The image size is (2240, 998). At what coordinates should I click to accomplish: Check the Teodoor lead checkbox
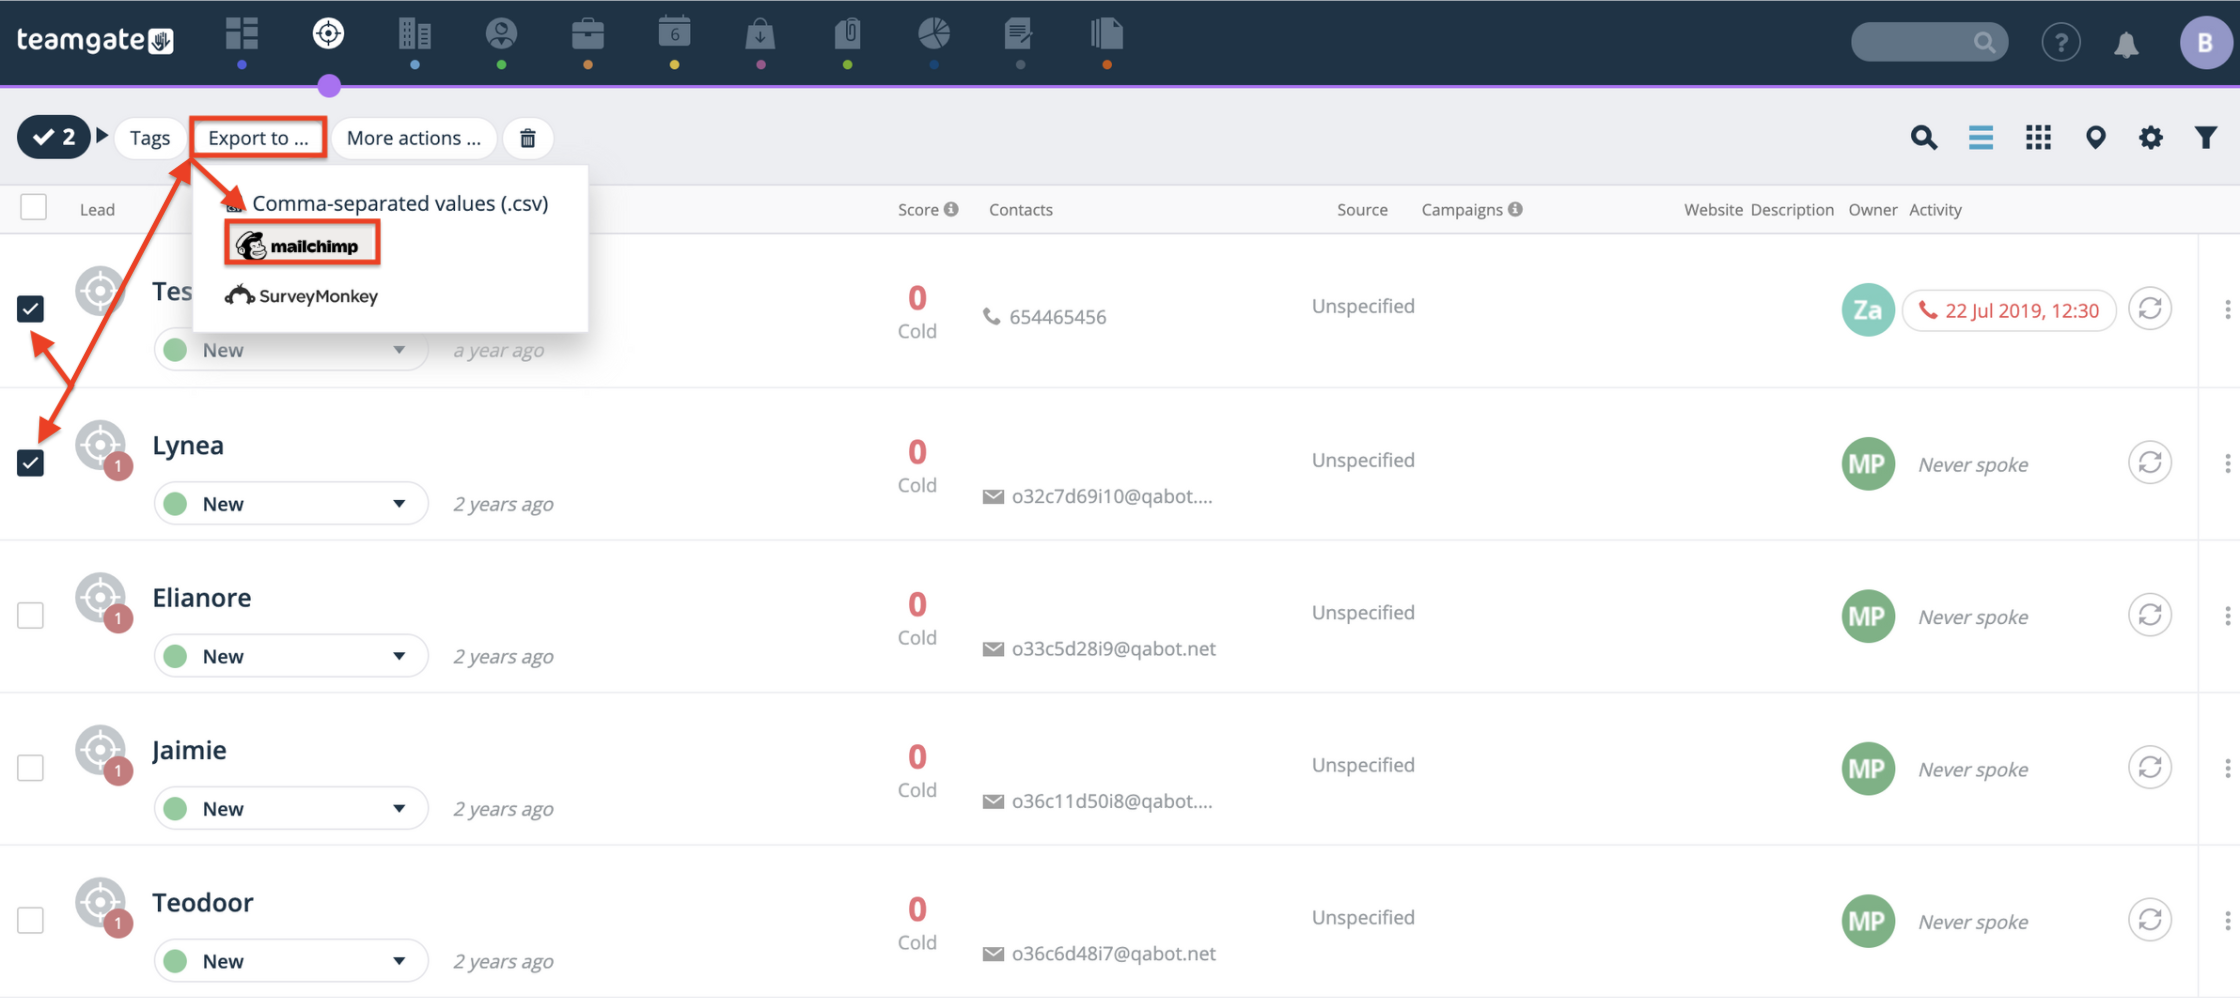[x=30, y=920]
